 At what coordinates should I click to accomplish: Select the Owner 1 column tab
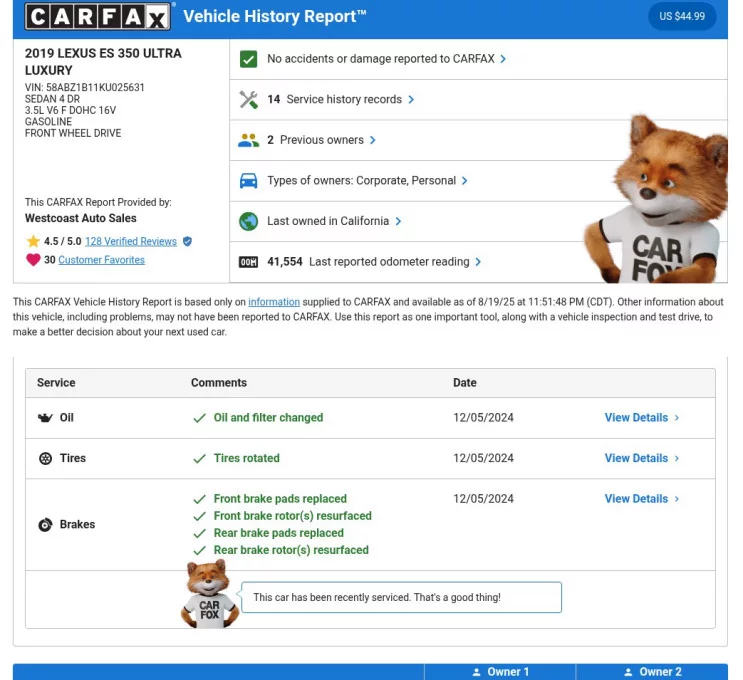[500, 672]
